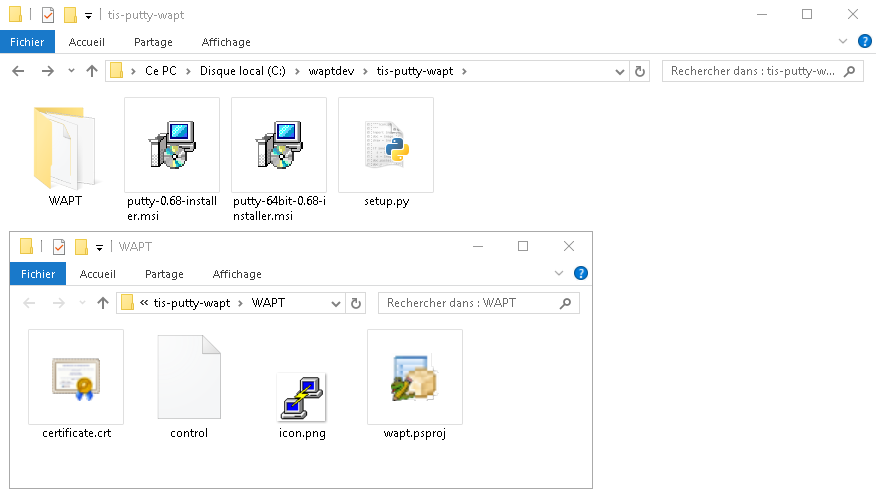
Task: Click the 'Rechercher dans : WAPT' search field
Action: (470, 303)
